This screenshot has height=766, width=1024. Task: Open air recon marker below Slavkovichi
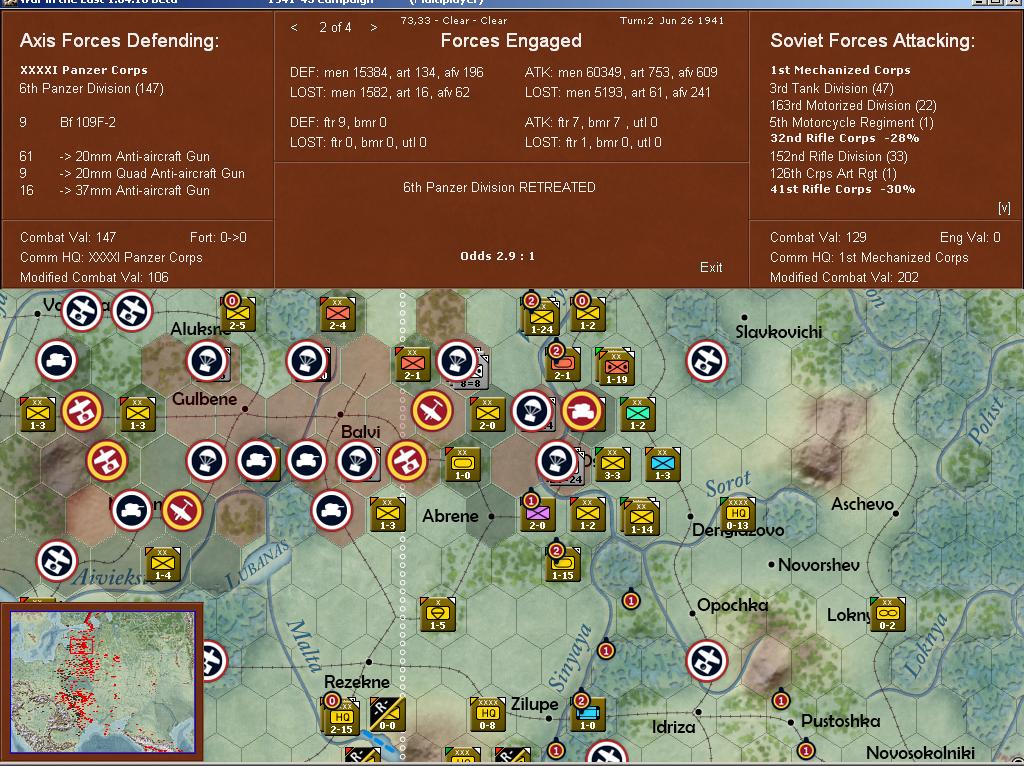click(707, 361)
